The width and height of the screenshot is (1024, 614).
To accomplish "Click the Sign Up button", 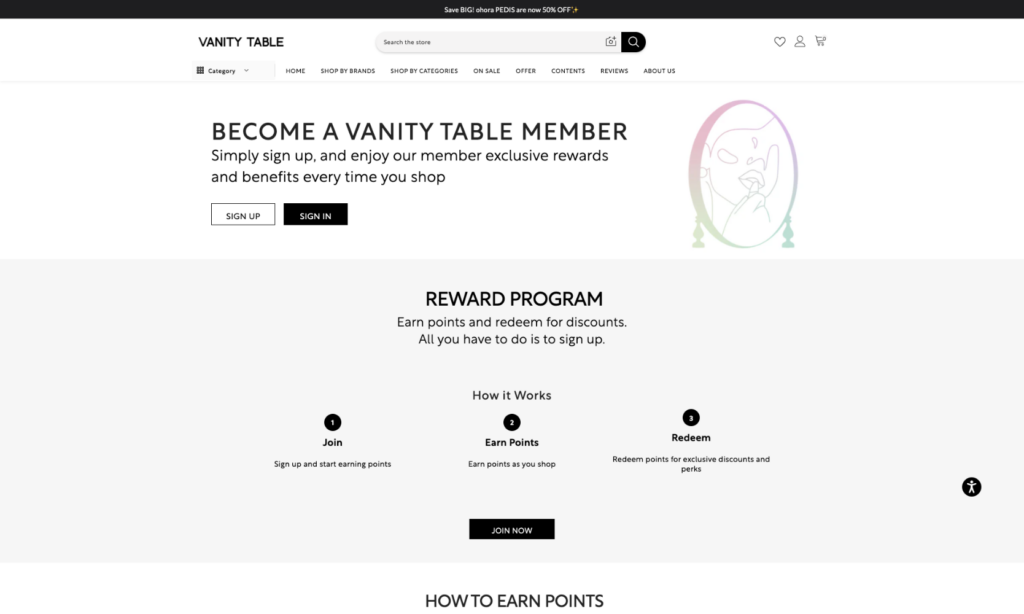I will [243, 214].
